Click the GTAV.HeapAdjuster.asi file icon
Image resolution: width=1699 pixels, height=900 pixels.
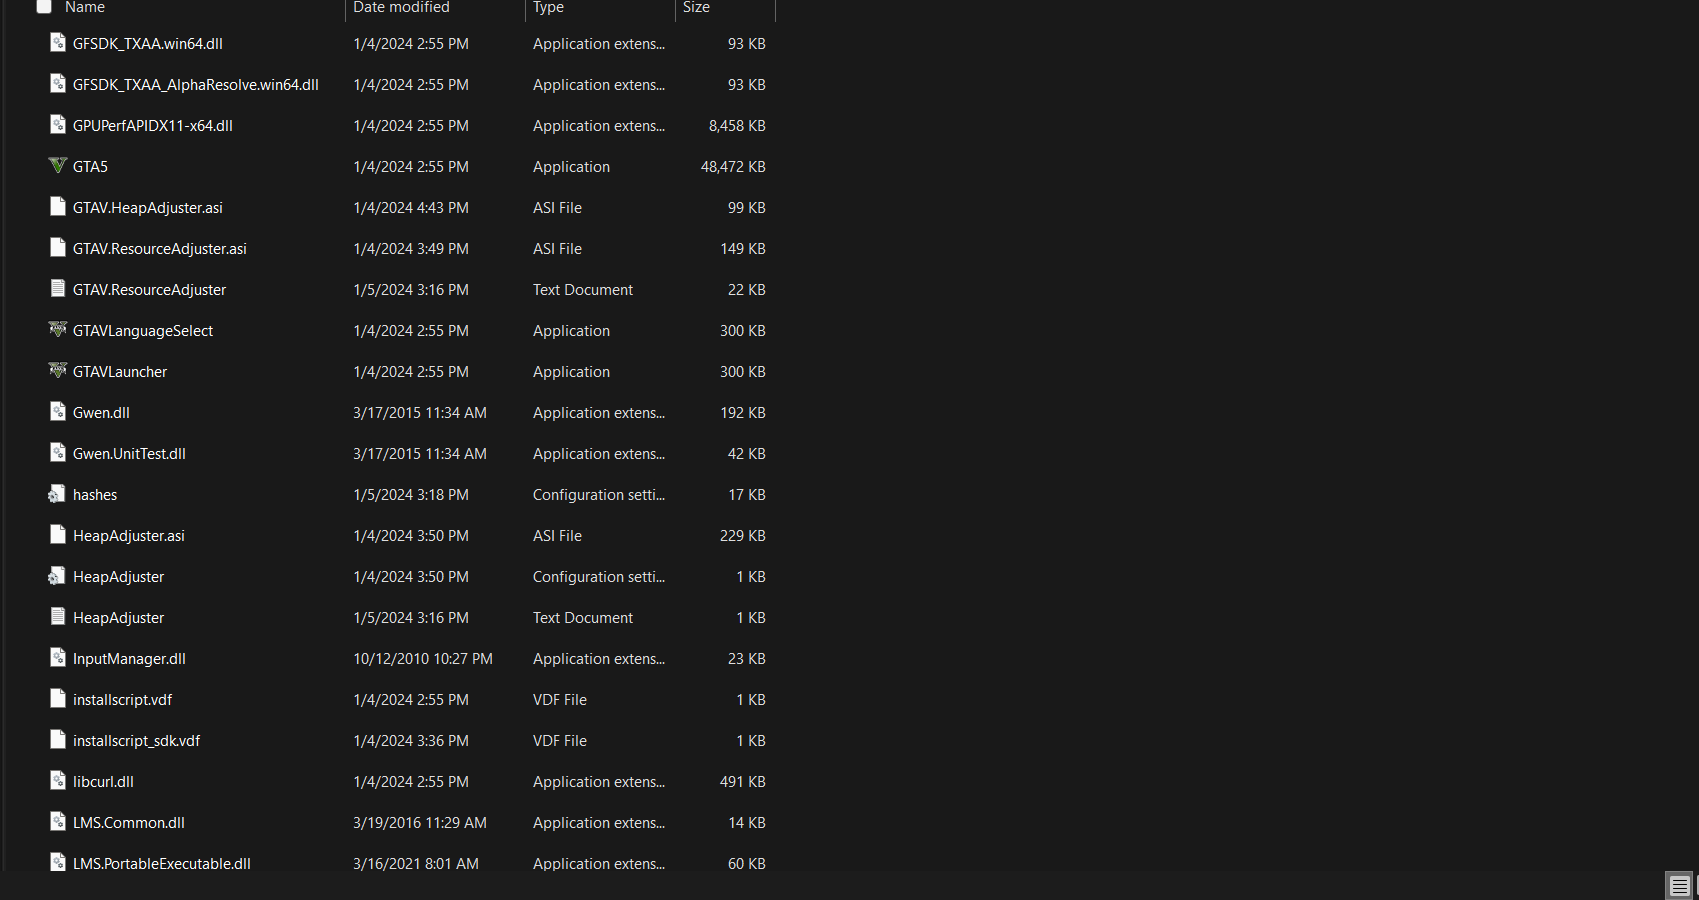(58, 207)
